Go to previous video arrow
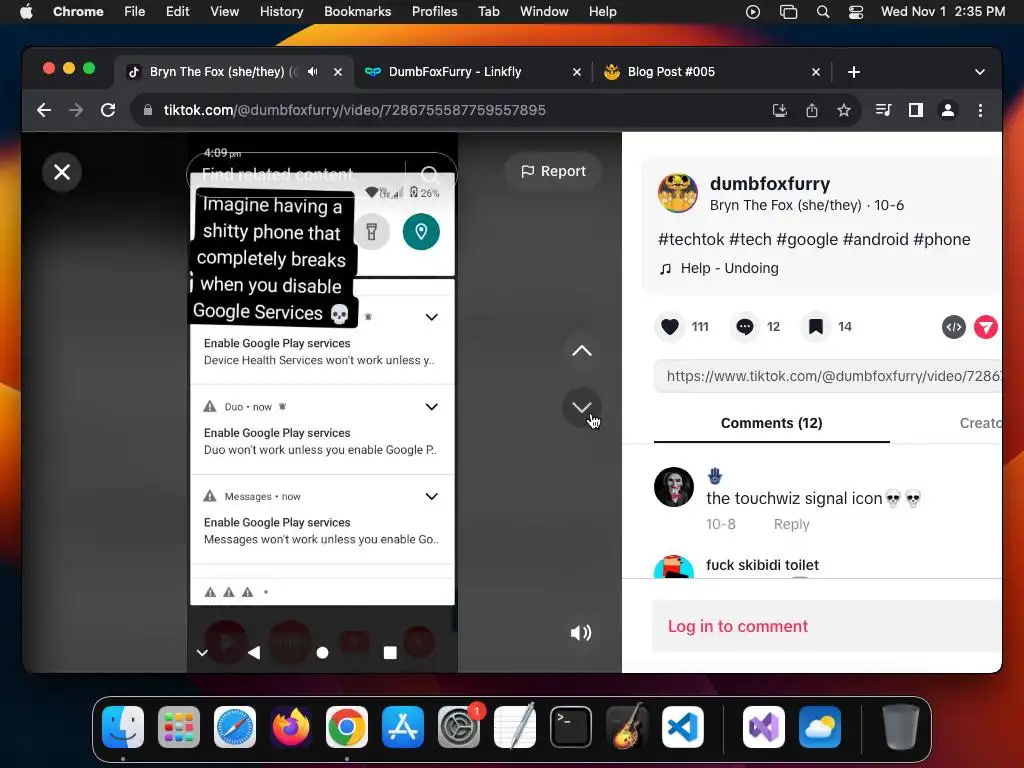The width and height of the screenshot is (1024, 768). [x=581, y=351]
